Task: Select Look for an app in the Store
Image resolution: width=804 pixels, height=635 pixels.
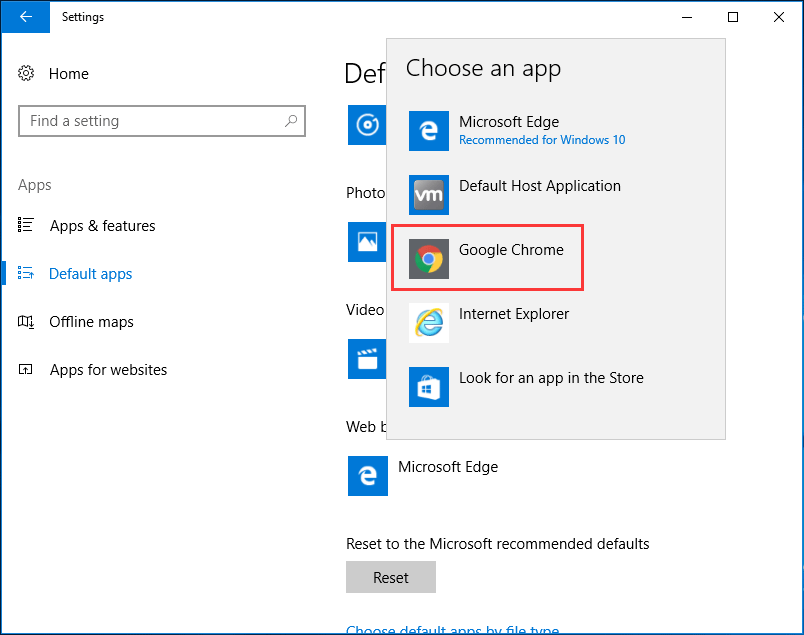Action: click(x=551, y=378)
